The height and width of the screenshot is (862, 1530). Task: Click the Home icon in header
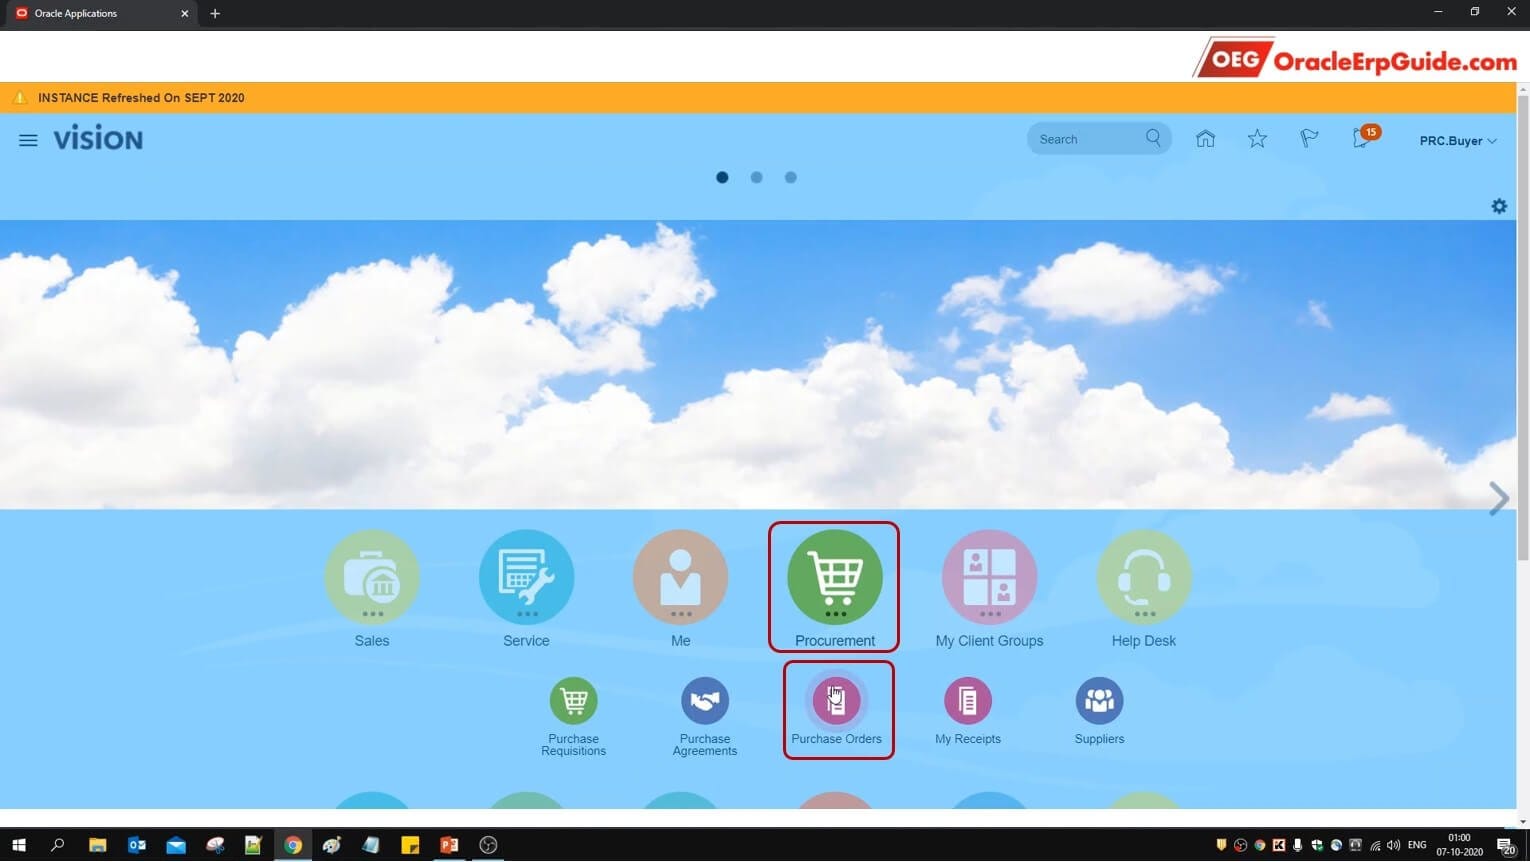click(1205, 139)
